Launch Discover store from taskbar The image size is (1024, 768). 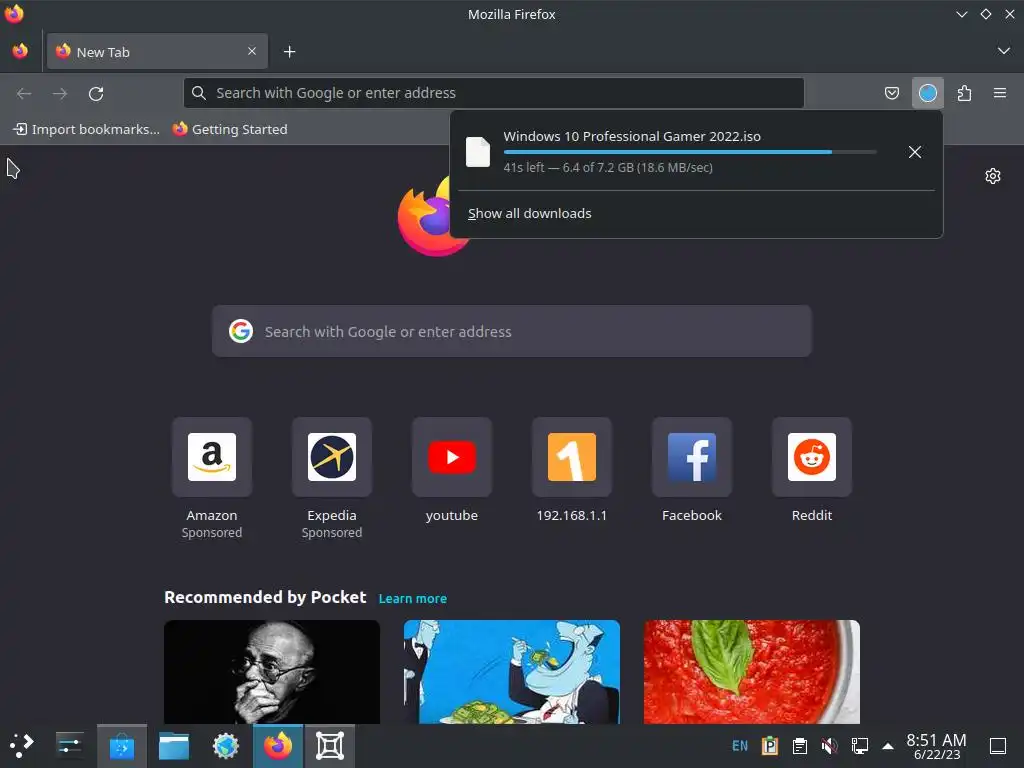tap(121, 746)
